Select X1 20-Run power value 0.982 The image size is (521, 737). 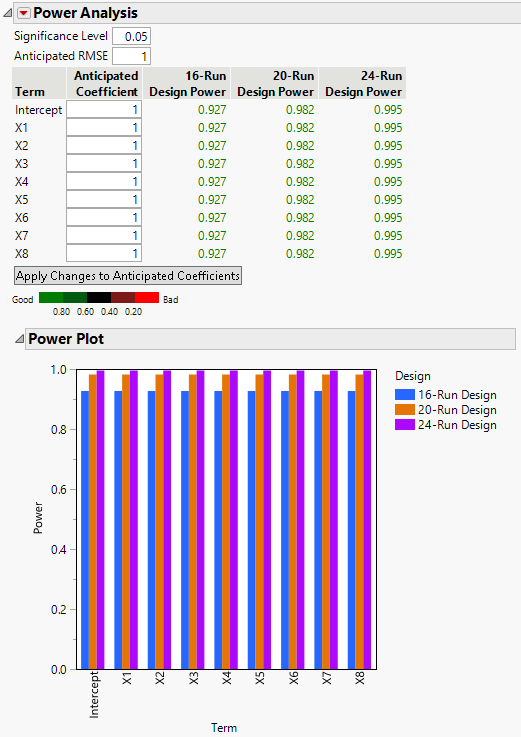coord(300,127)
